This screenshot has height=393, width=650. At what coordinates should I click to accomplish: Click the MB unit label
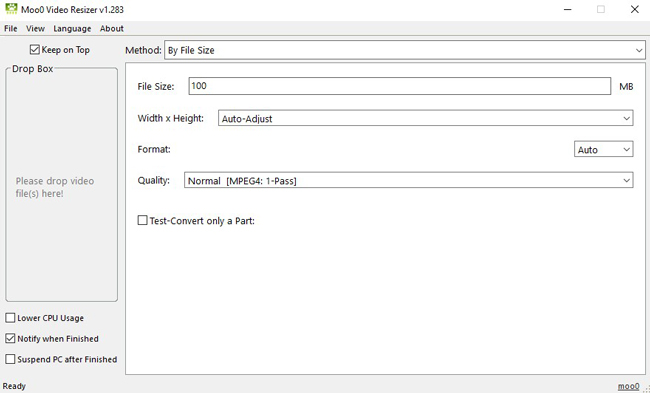pos(626,87)
